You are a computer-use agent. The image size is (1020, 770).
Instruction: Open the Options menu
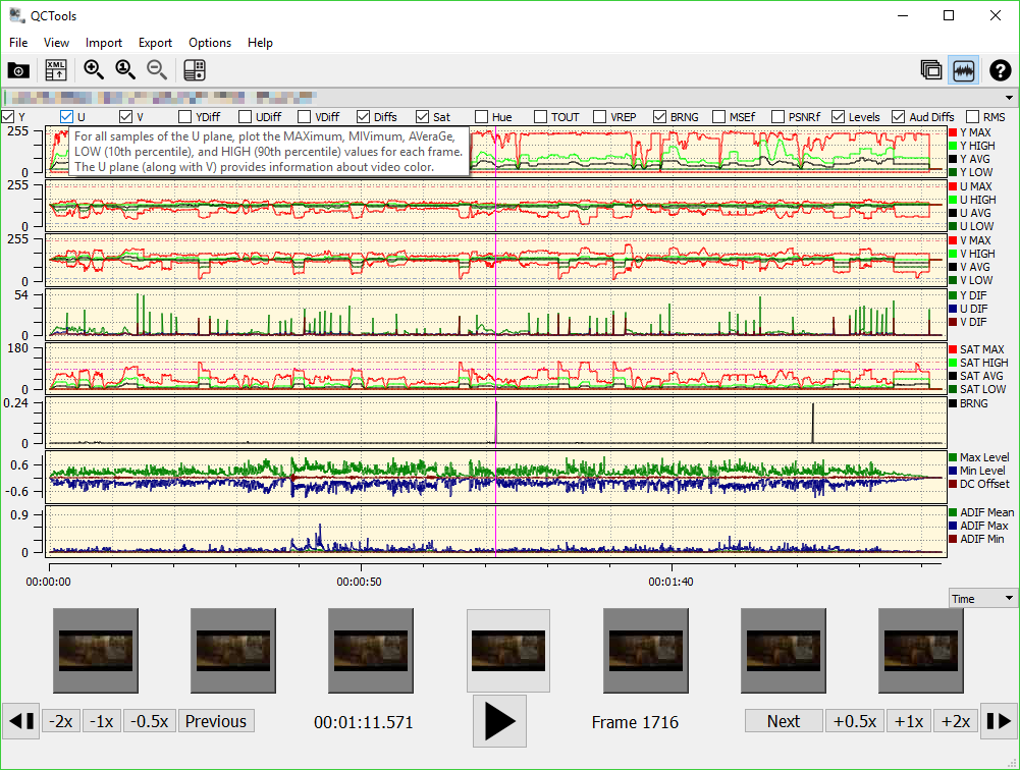210,43
